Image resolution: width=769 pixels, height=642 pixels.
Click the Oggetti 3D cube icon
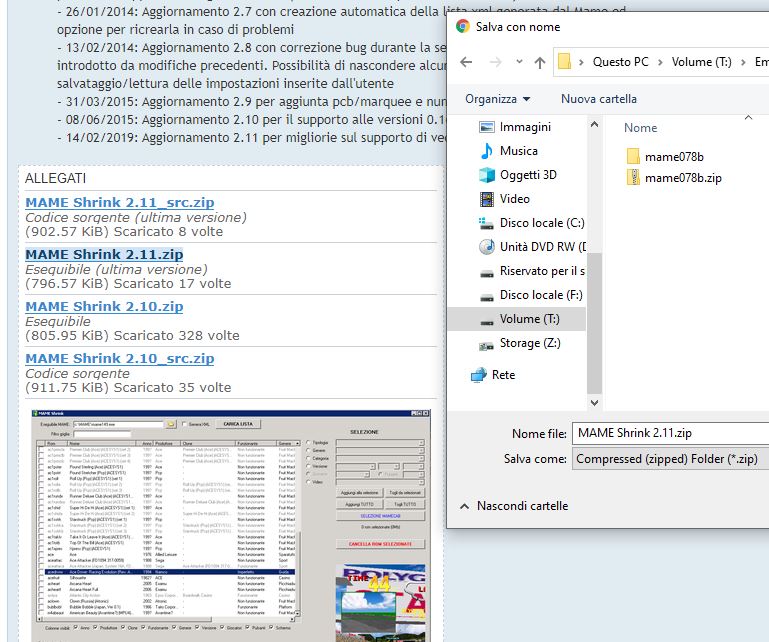pos(487,175)
